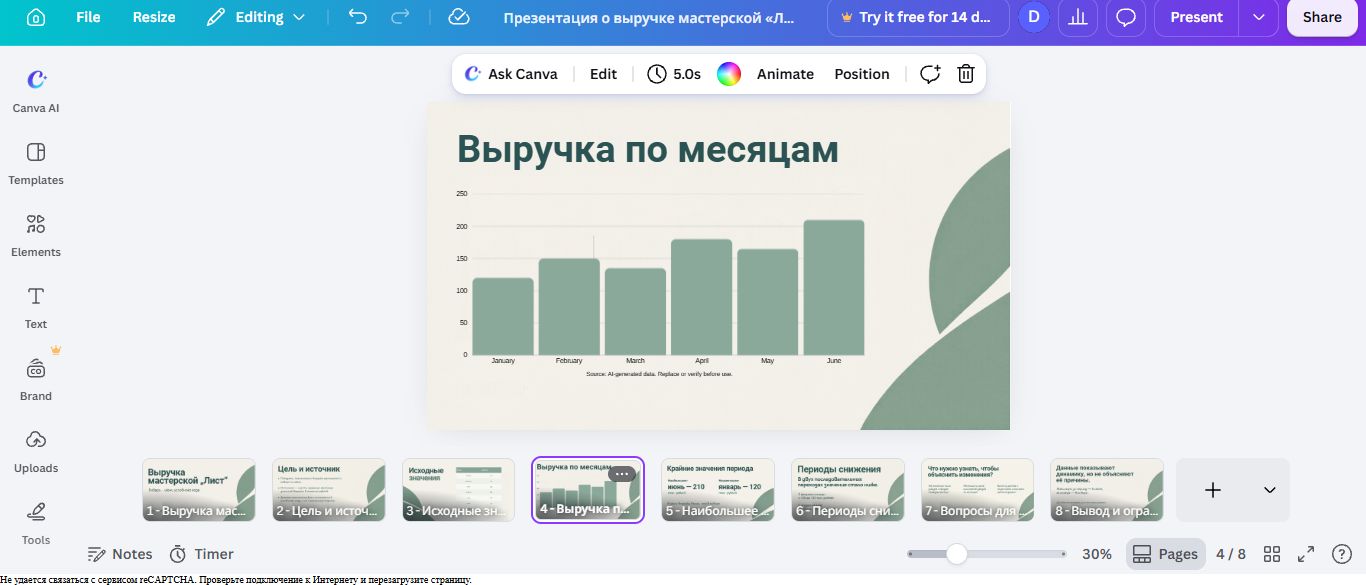Open the 30% zoom level menu
Image resolution: width=1366 pixels, height=585 pixels.
[x=1097, y=554]
